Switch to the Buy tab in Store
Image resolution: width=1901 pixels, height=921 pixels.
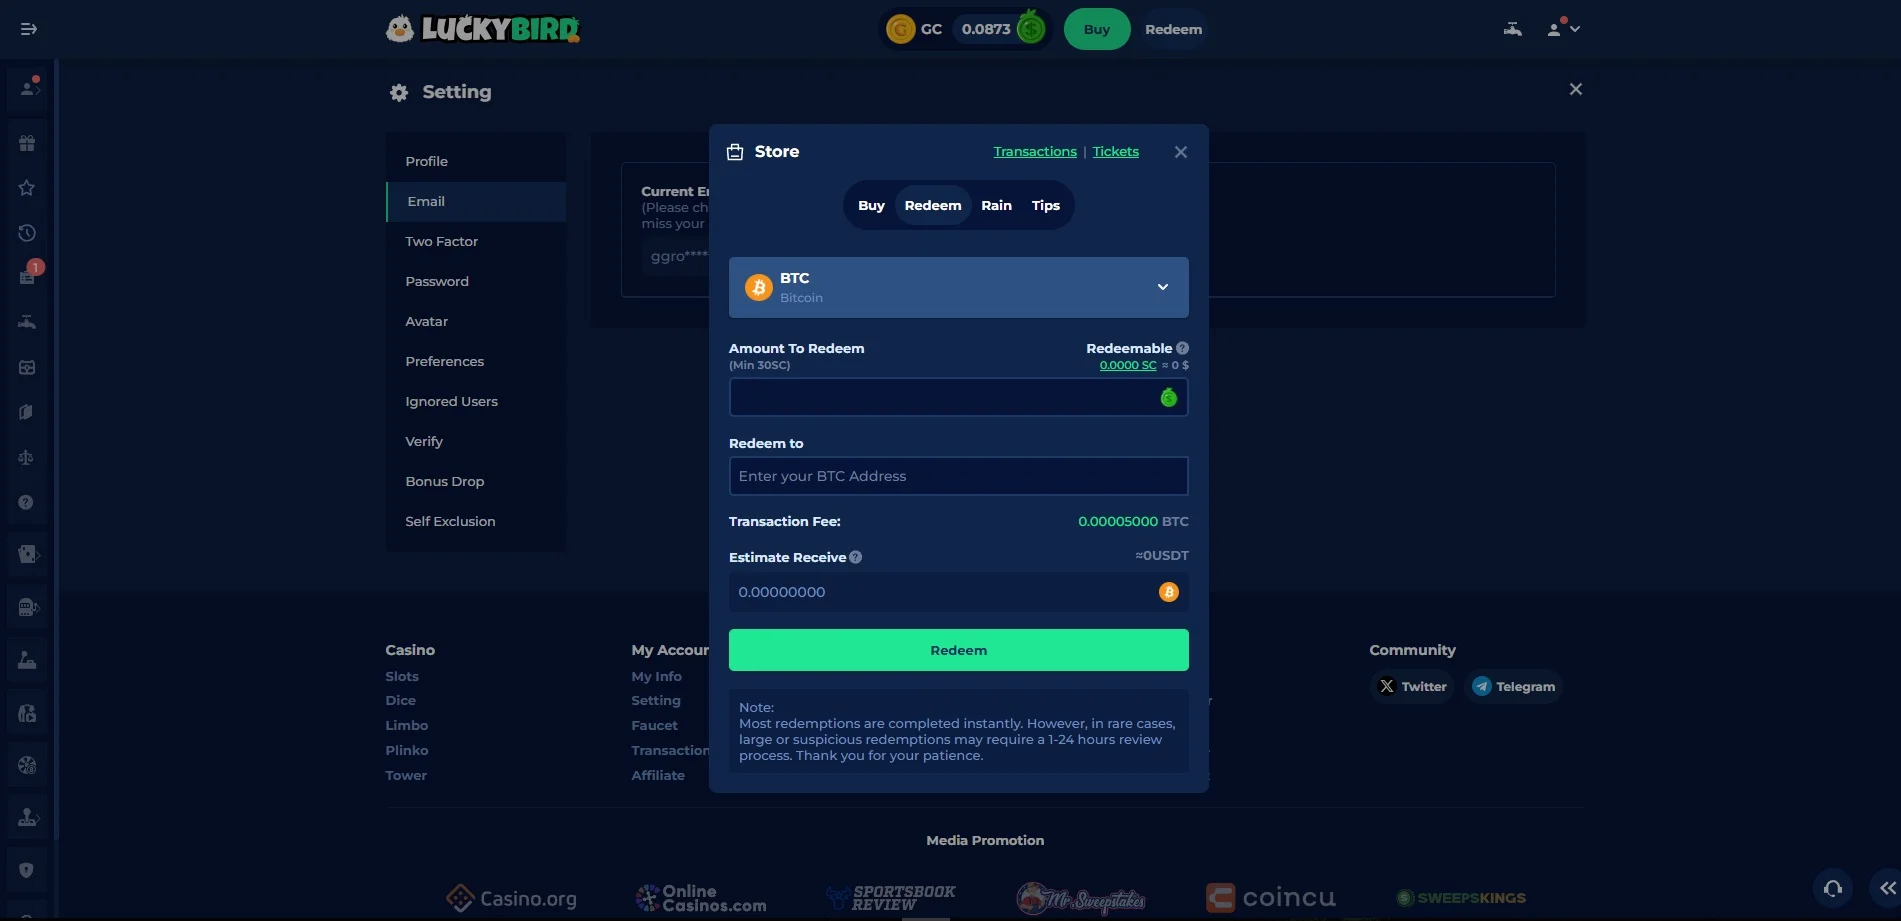[x=871, y=205]
